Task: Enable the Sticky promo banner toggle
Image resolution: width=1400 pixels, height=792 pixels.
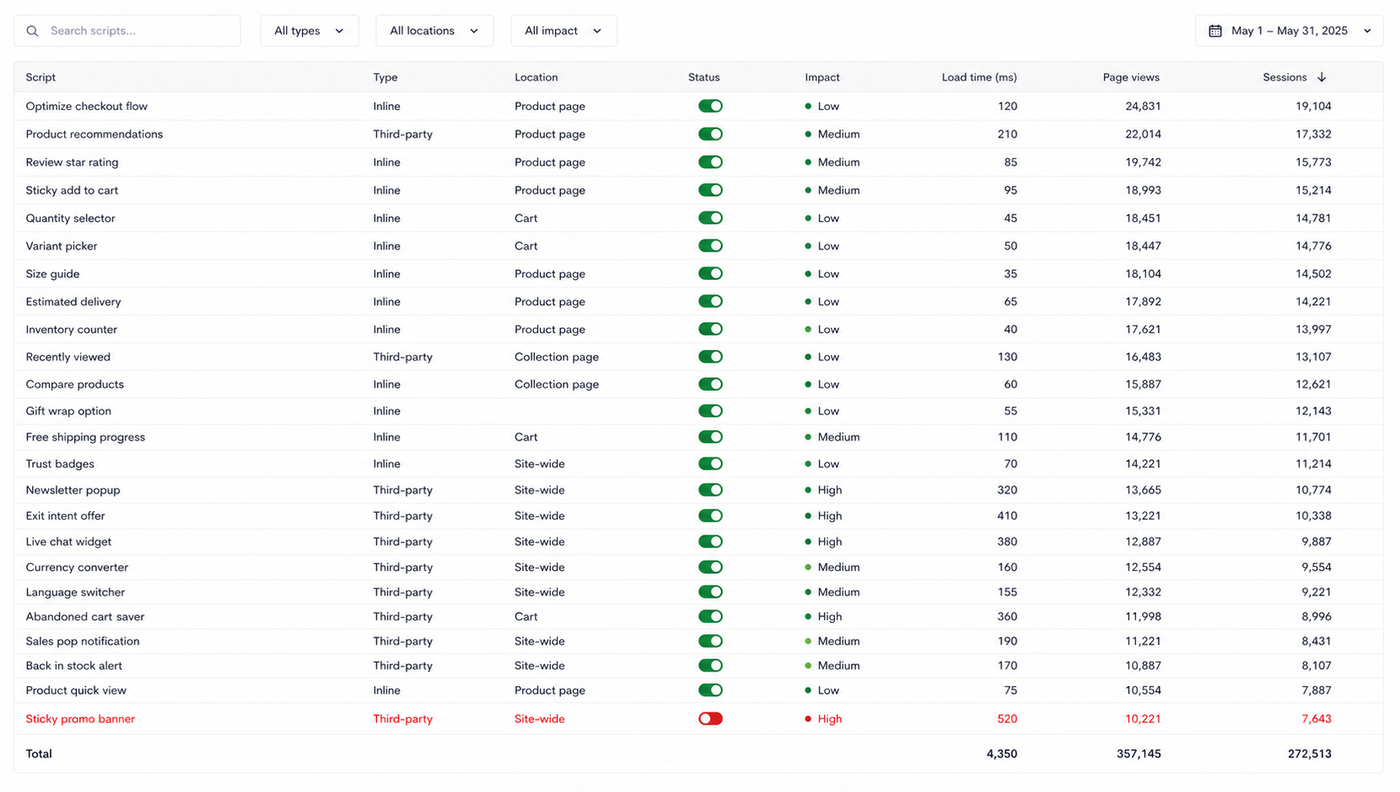Action: coord(710,719)
